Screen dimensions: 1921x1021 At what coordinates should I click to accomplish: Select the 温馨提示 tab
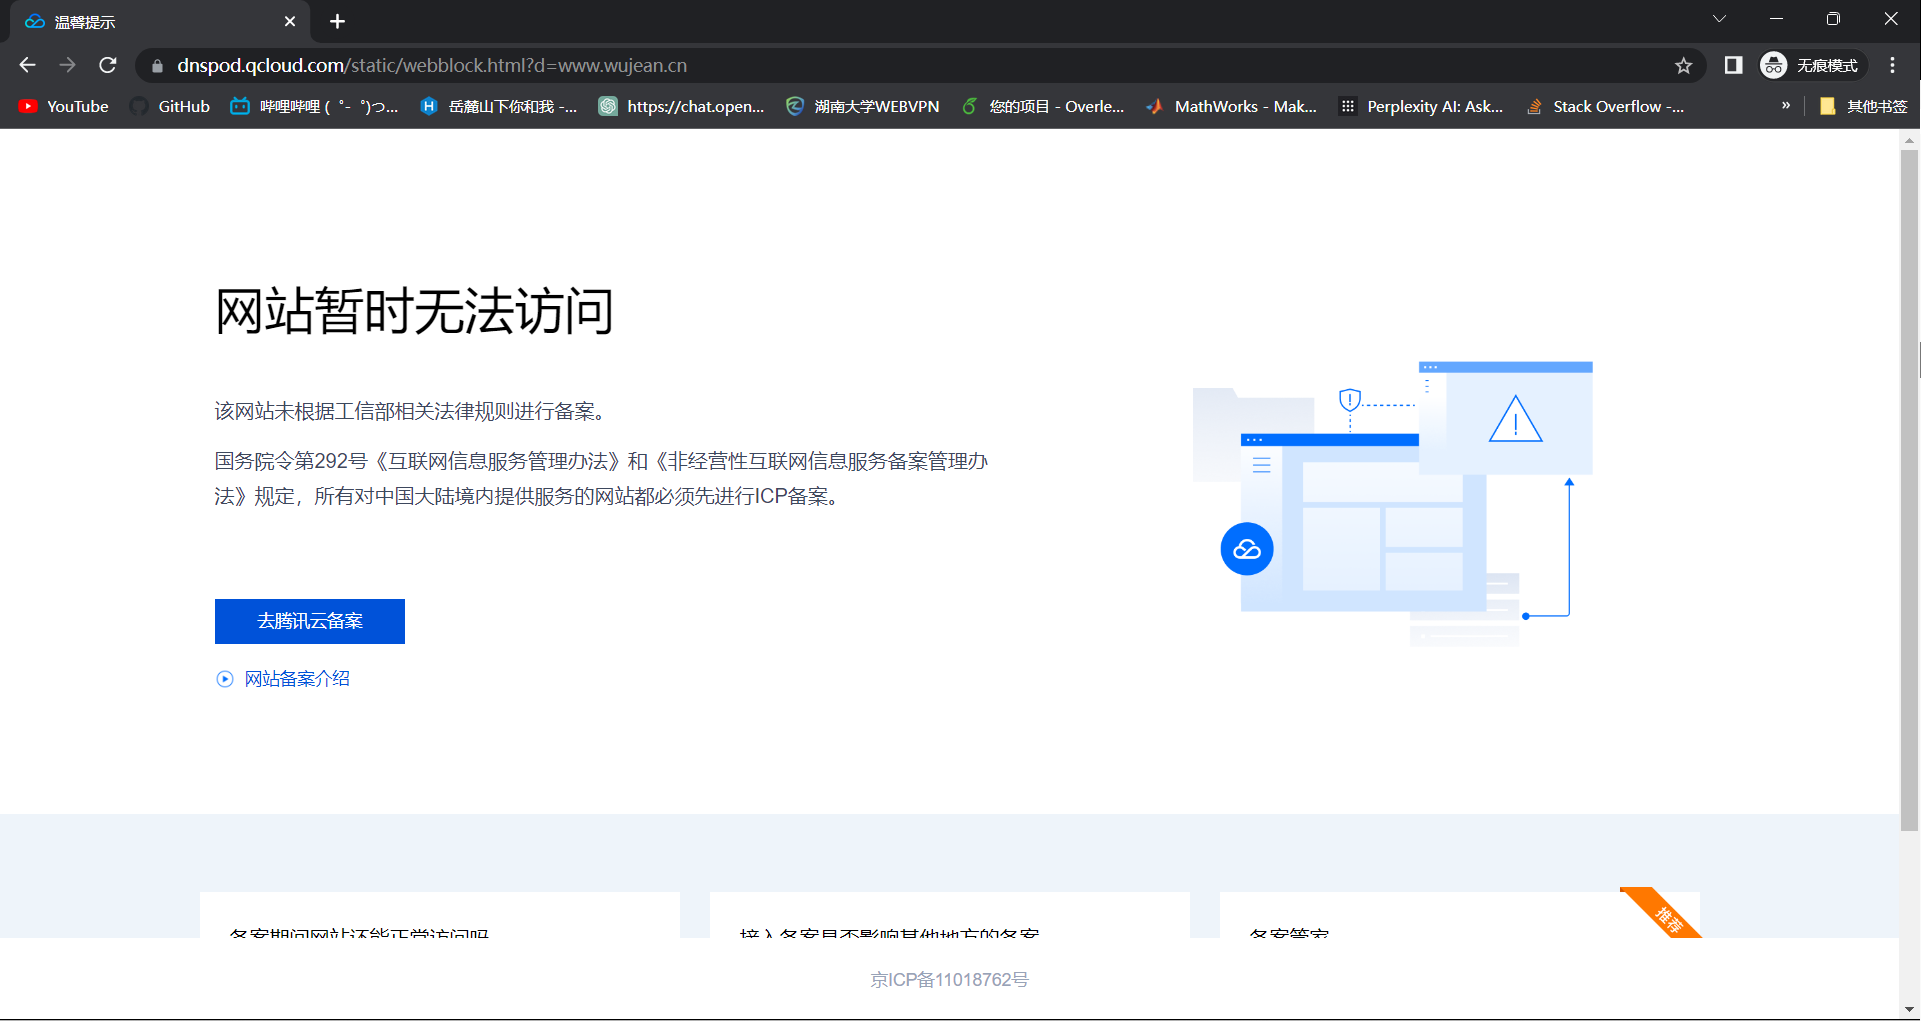click(160, 22)
